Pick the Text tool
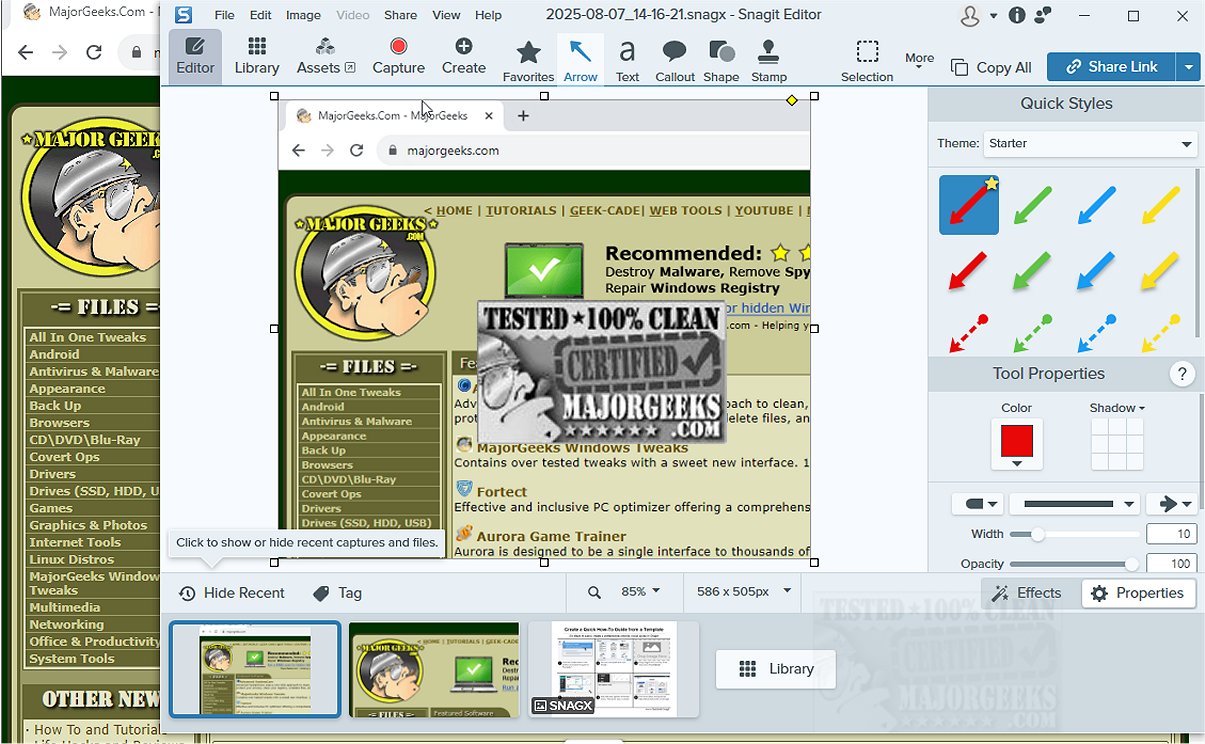Viewport: 1205px width, 744px height. (627, 59)
